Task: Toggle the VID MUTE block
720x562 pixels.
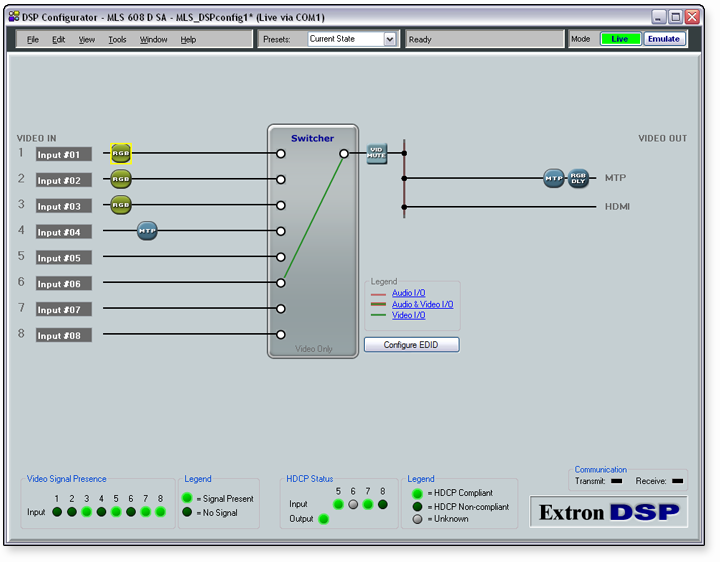Action: [376, 154]
